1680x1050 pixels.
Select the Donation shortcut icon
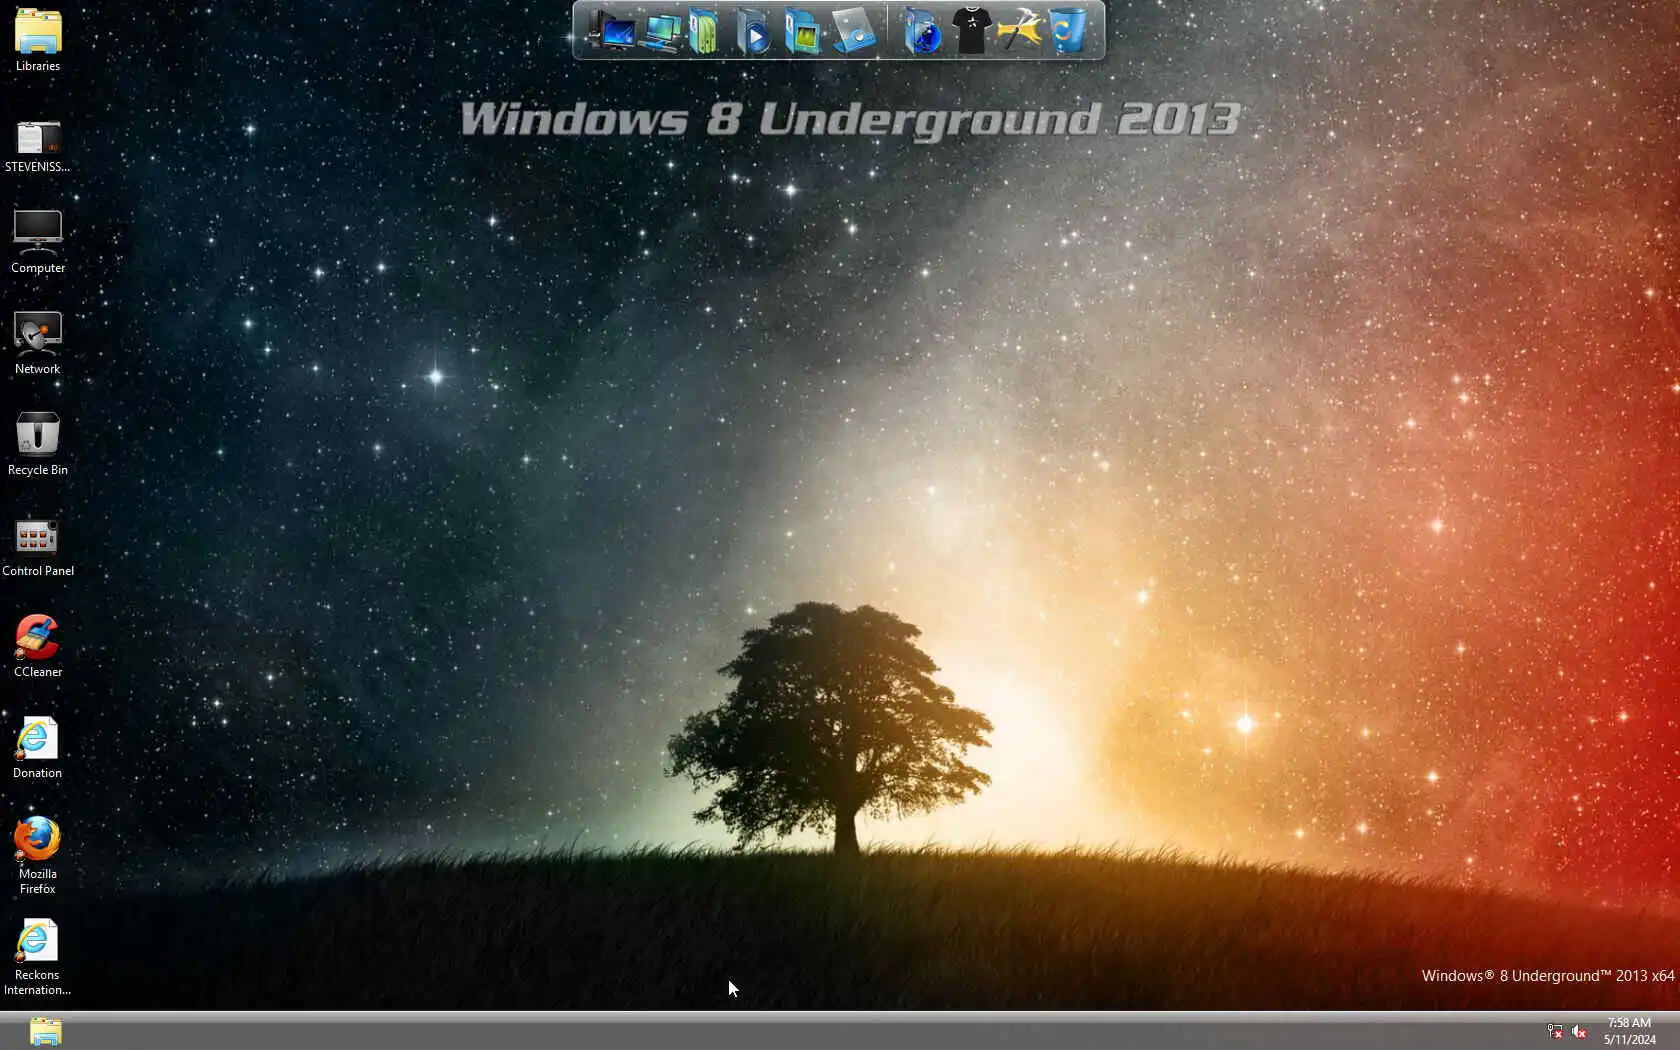(x=38, y=747)
